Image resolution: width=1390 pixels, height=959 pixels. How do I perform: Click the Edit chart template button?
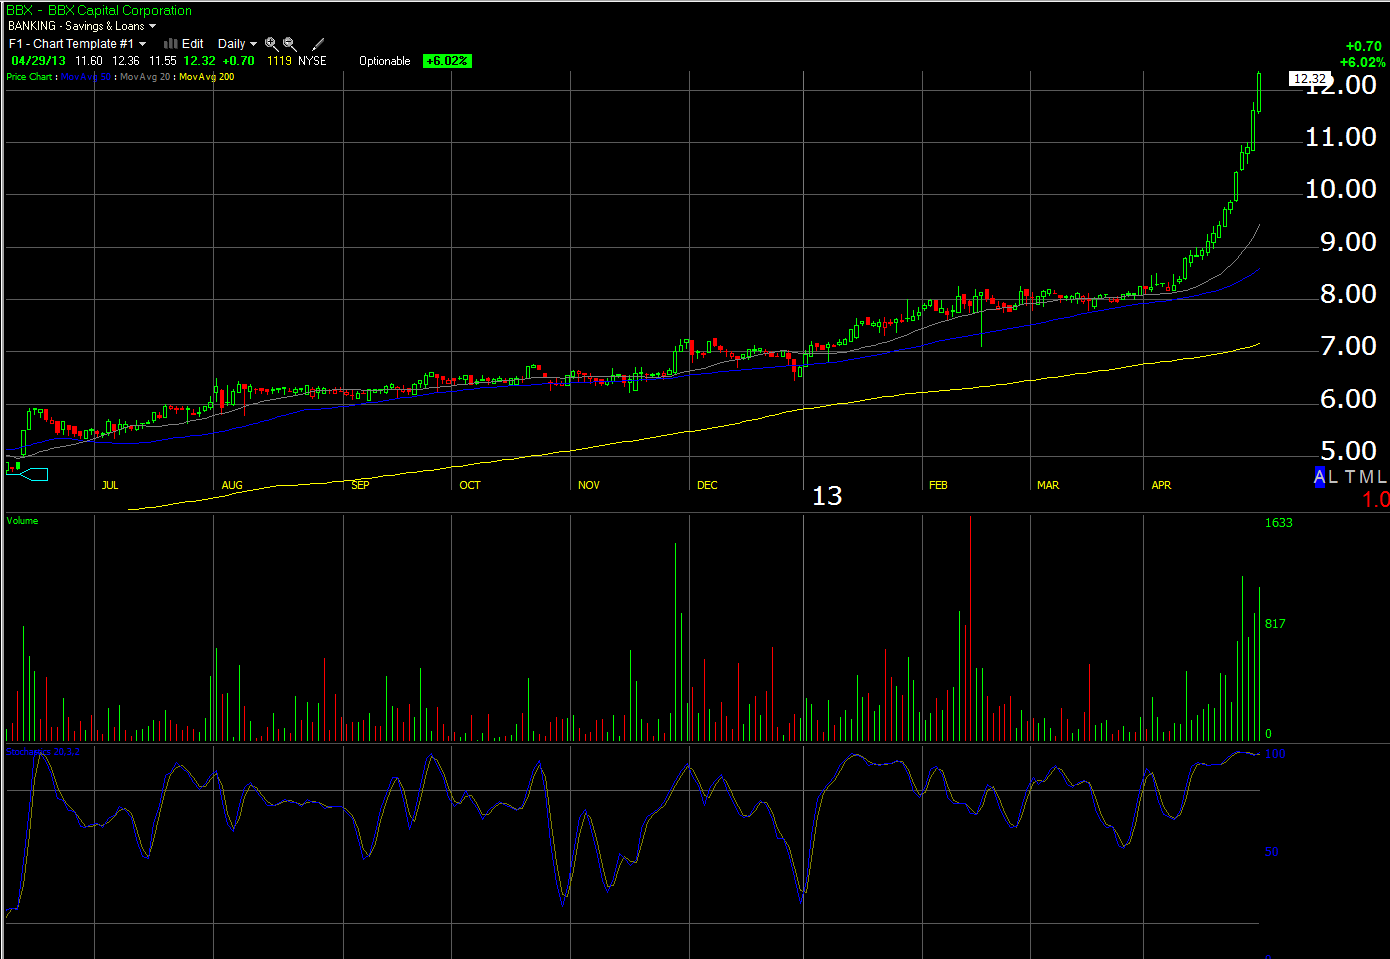[x=193, y=44]
